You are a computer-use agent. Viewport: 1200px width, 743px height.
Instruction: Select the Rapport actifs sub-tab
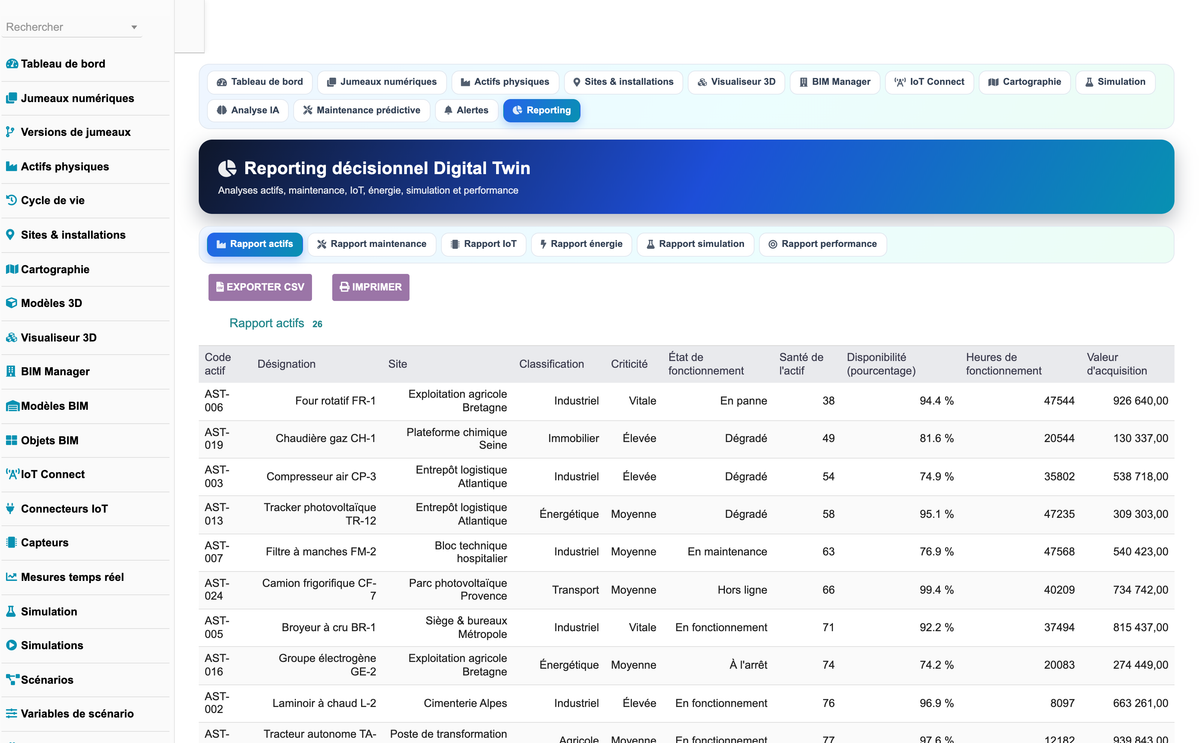(x=255, y=244)
